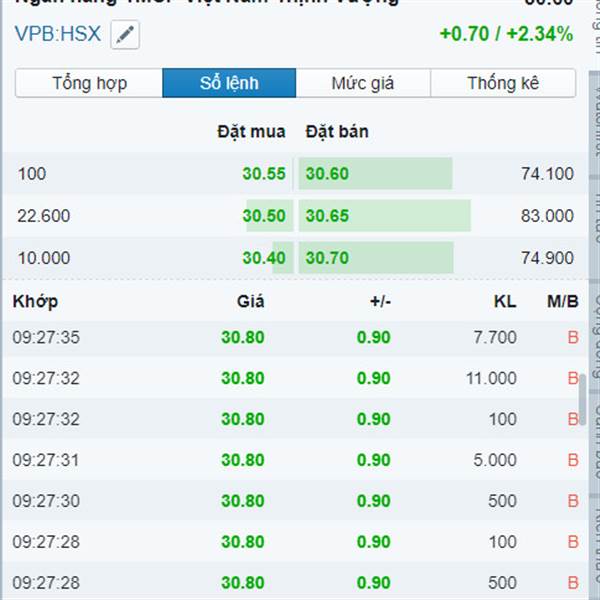Screen dimensions: 600x600
Task: Click the bid price 30.55
Action: pyautogui.click(x=264, y=174)
